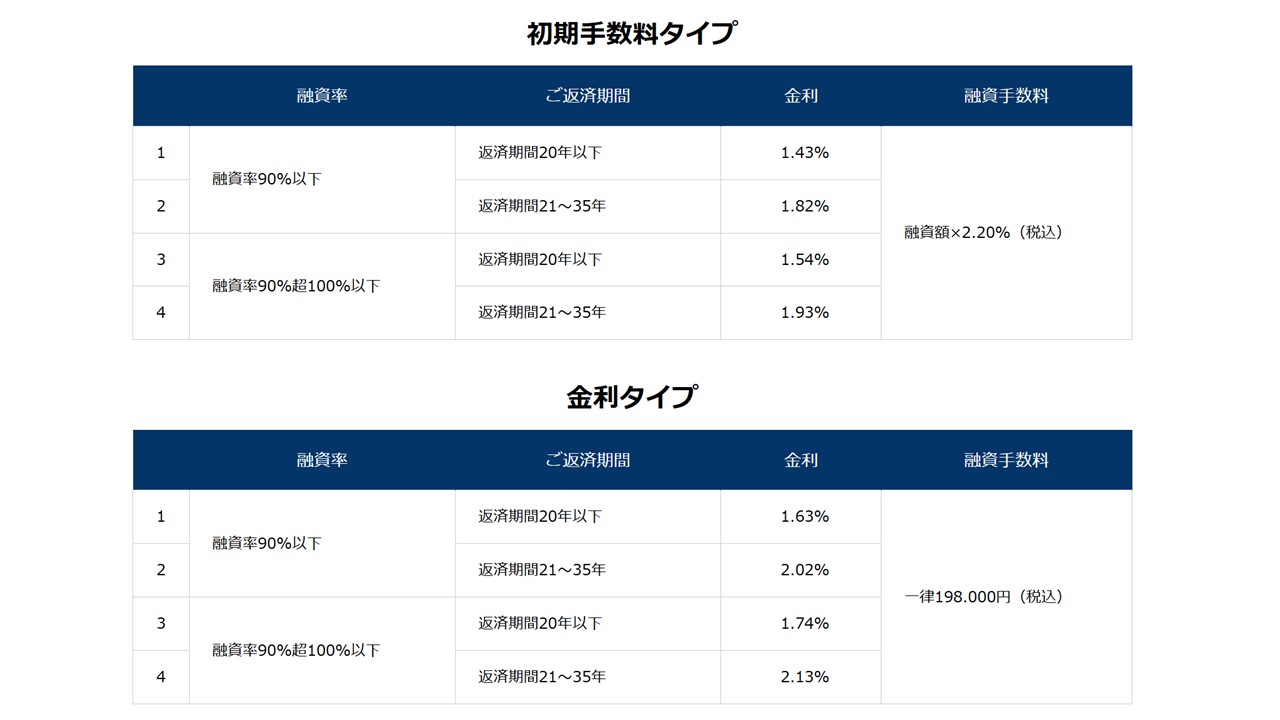Click 融資率90%超100%以下 cell in 初期手数料タイプ table
The image size is (1280, 720).
296,286
